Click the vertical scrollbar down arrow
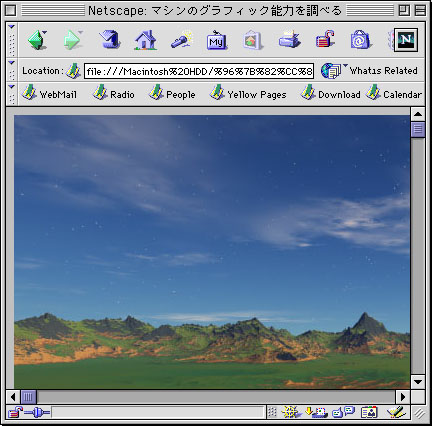432x426 pixels. point(418,381)
